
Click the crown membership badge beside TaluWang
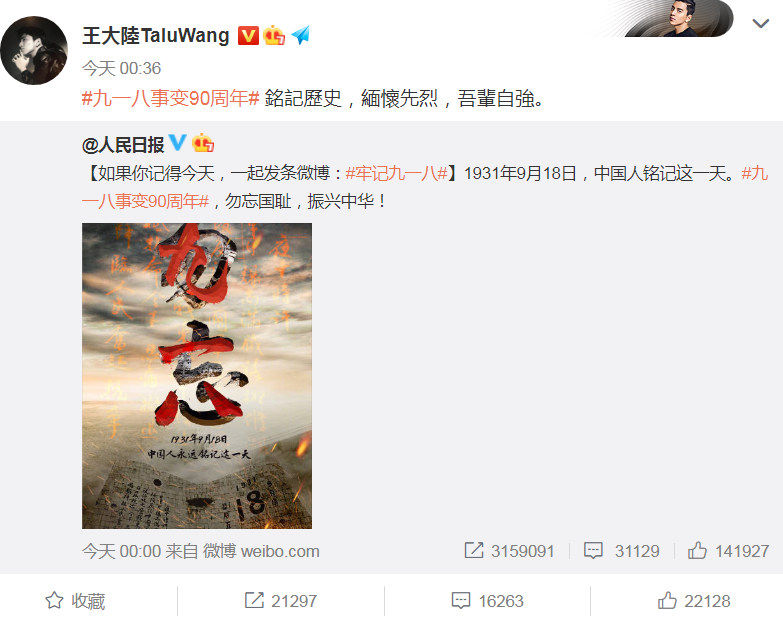point(274,35)
